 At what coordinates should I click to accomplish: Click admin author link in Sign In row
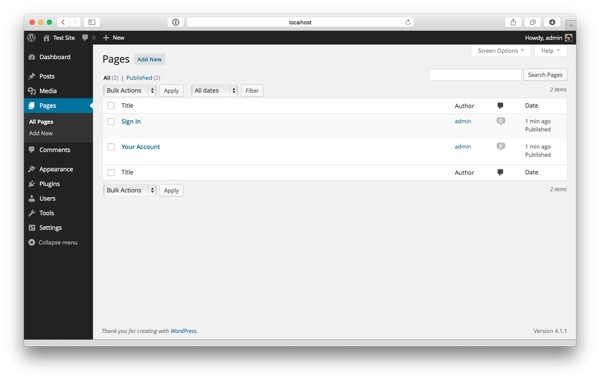pyautogui.click(x=463, y=121)
